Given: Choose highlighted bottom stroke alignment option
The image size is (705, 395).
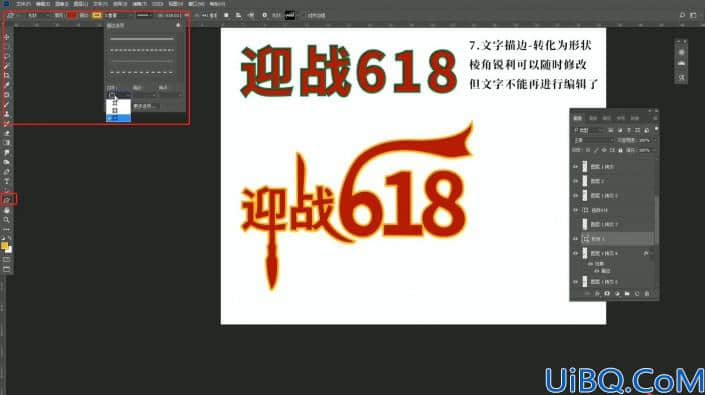Looking at the screenshot, I should pos(118,118).
